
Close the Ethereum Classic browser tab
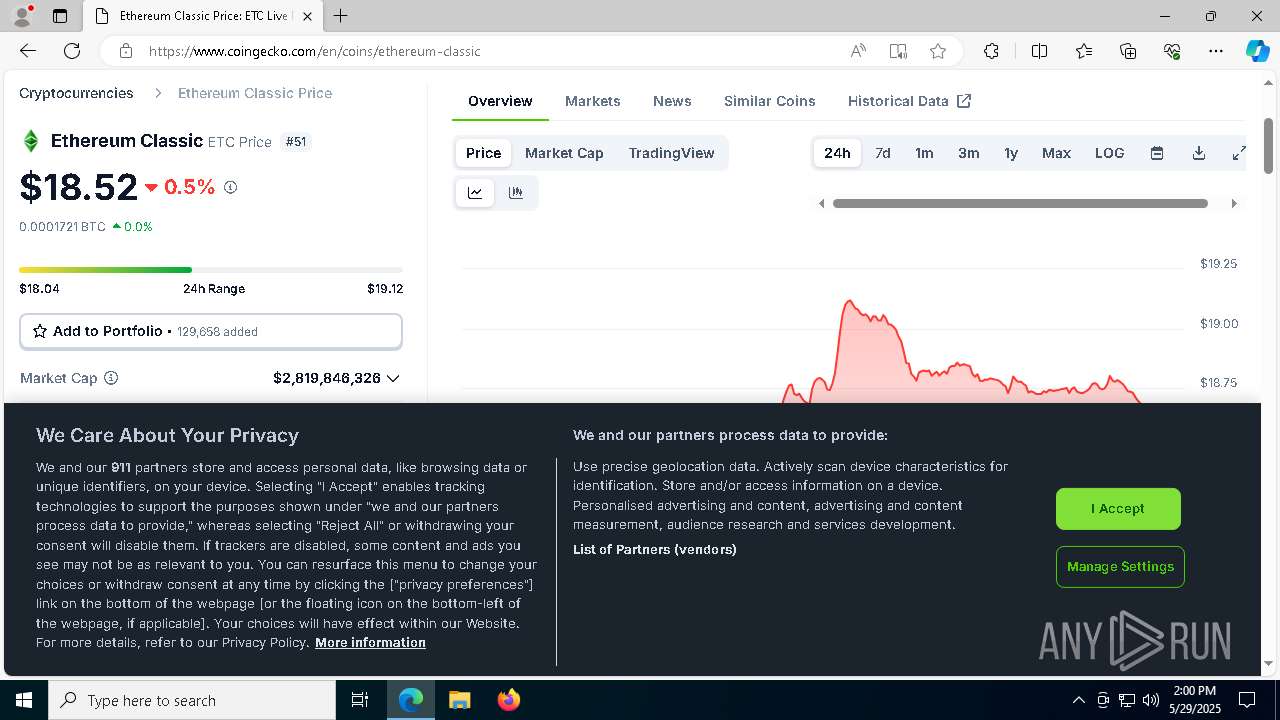307,16
